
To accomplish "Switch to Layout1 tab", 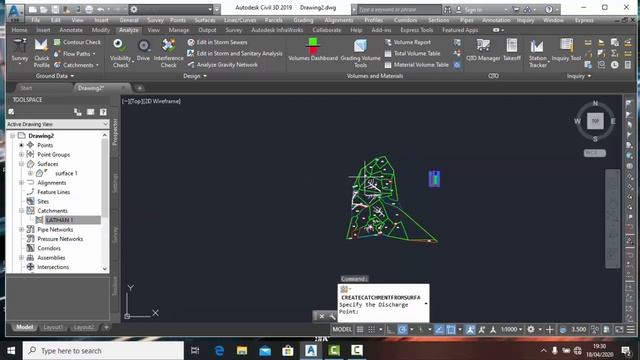I will pos(53,327).
